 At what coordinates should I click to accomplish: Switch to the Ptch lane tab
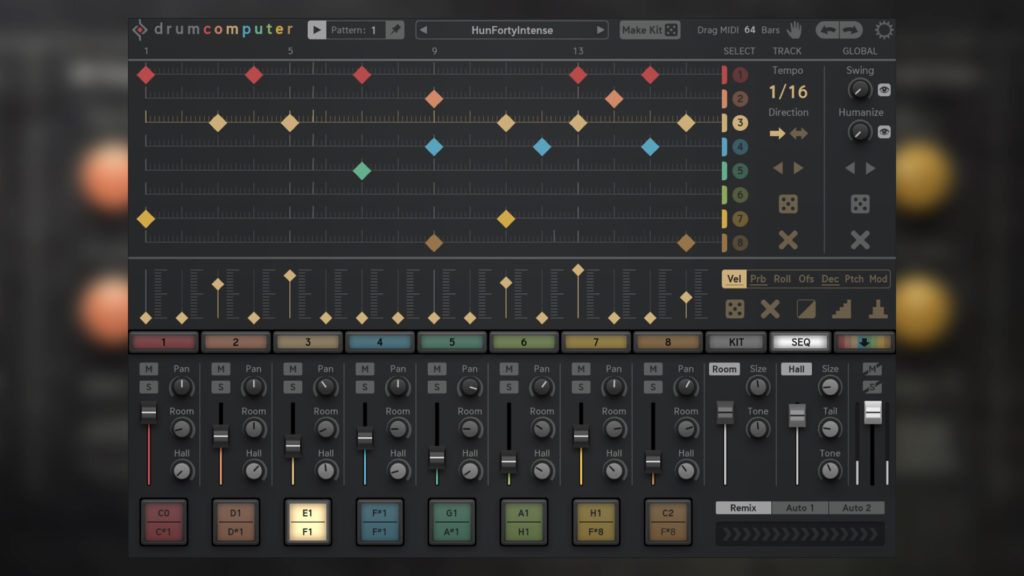tap(854, 279)
